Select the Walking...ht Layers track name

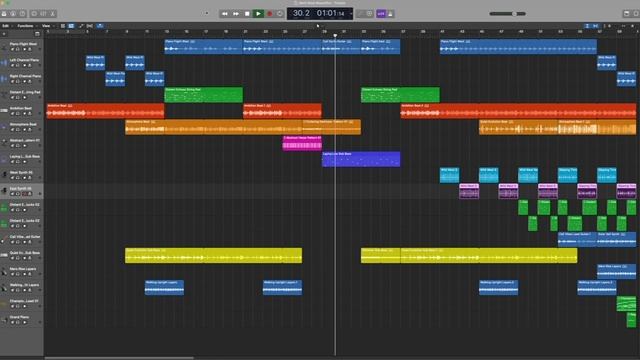tap(24, 285)
